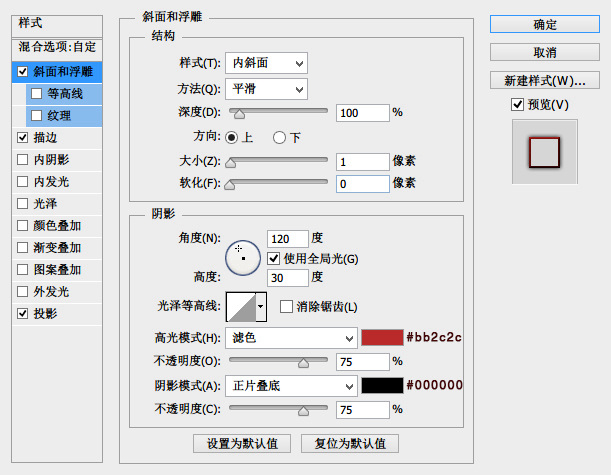
Task: Enable the 纹理 texture checkbox
Action: click(x=37, y=116)
